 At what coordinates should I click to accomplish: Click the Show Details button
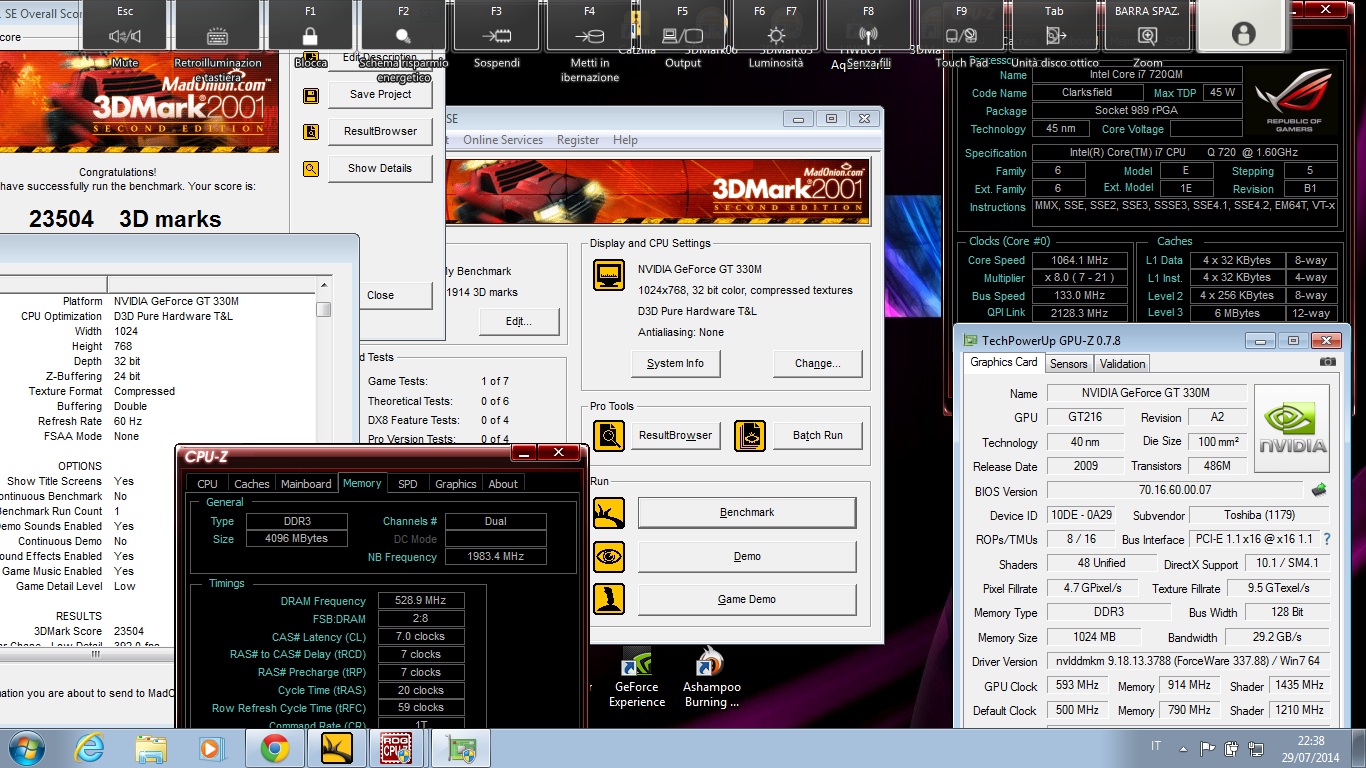tap(381, 168)
